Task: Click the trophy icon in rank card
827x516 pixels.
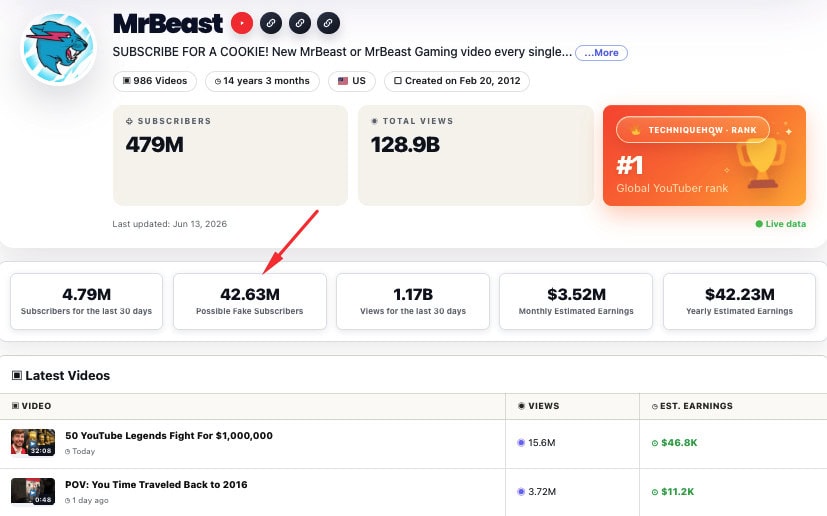Action: click(x=762, y=163)
